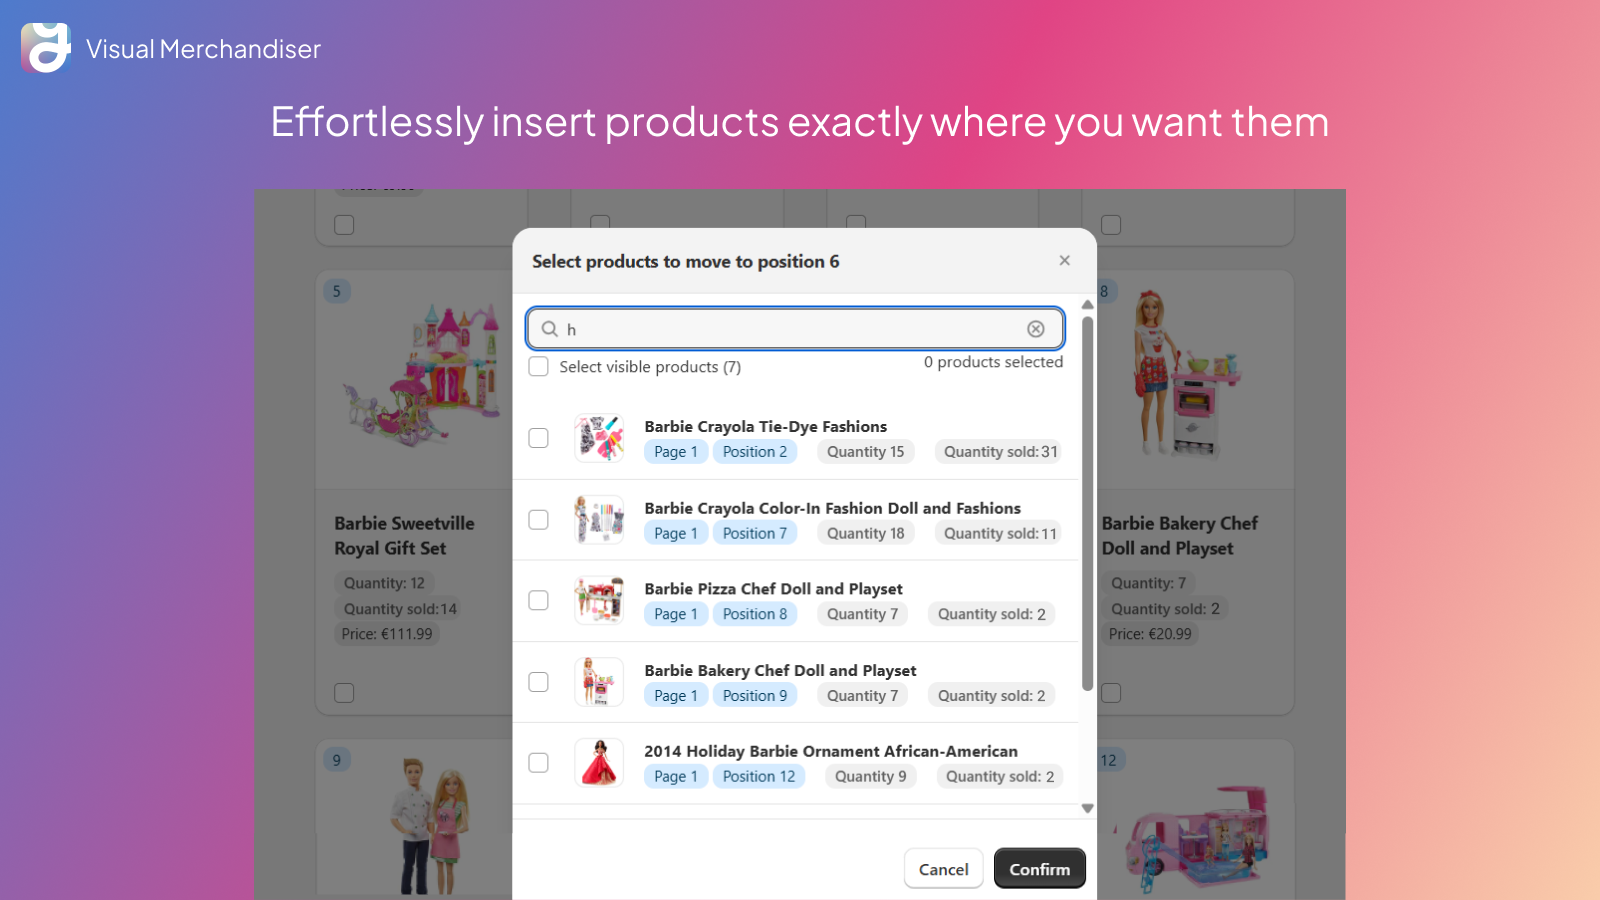
Task: Click the Quantity sold: 11 badge
Action: 1000,534
